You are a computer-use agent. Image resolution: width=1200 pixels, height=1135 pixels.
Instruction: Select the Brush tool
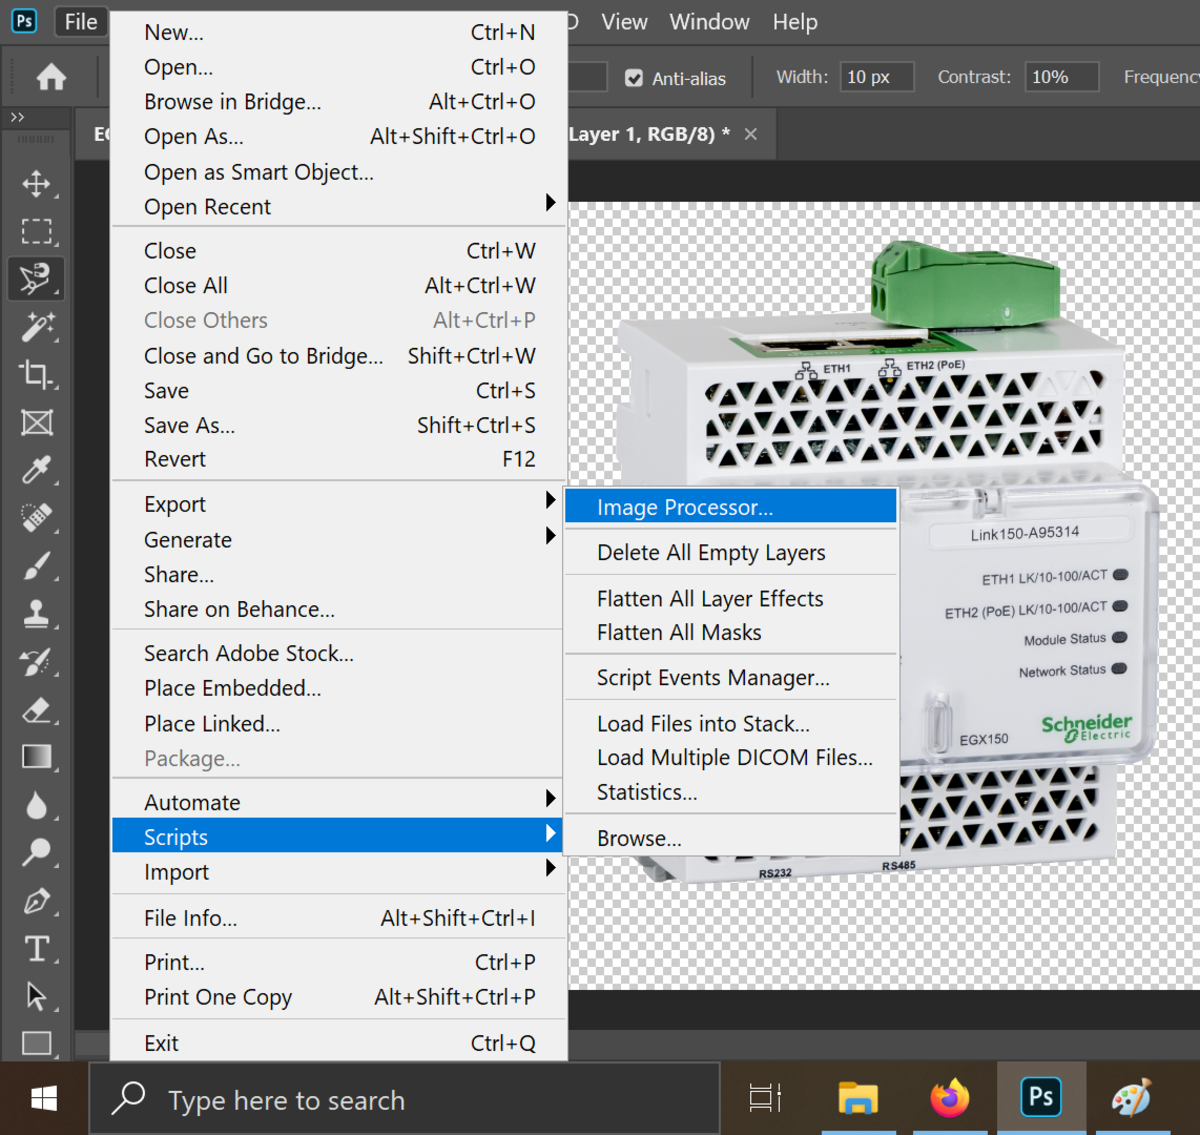(37, 566)
